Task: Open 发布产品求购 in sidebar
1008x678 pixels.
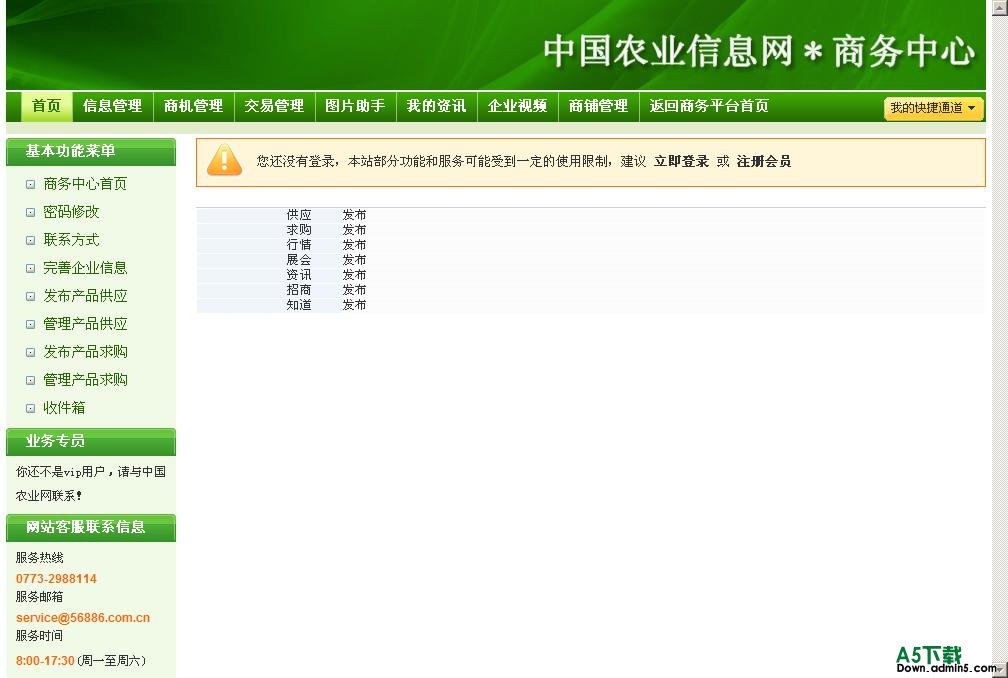Action: [x=85, y=352]
